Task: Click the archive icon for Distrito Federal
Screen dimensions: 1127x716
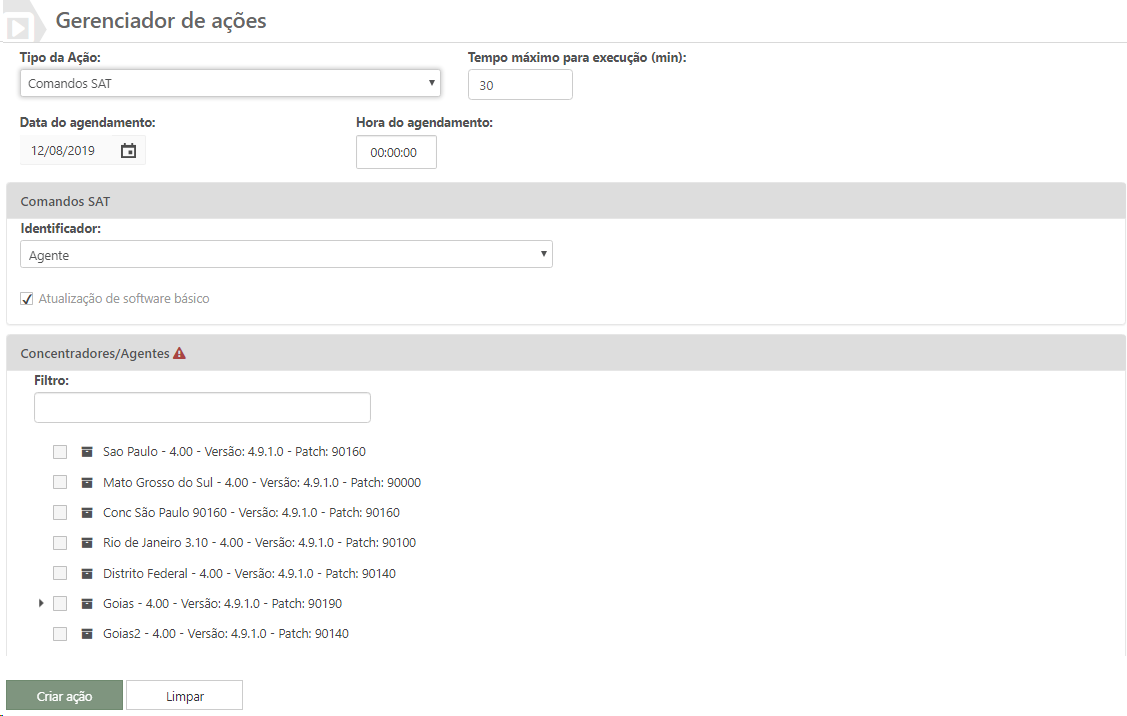Action: point(87,573)
